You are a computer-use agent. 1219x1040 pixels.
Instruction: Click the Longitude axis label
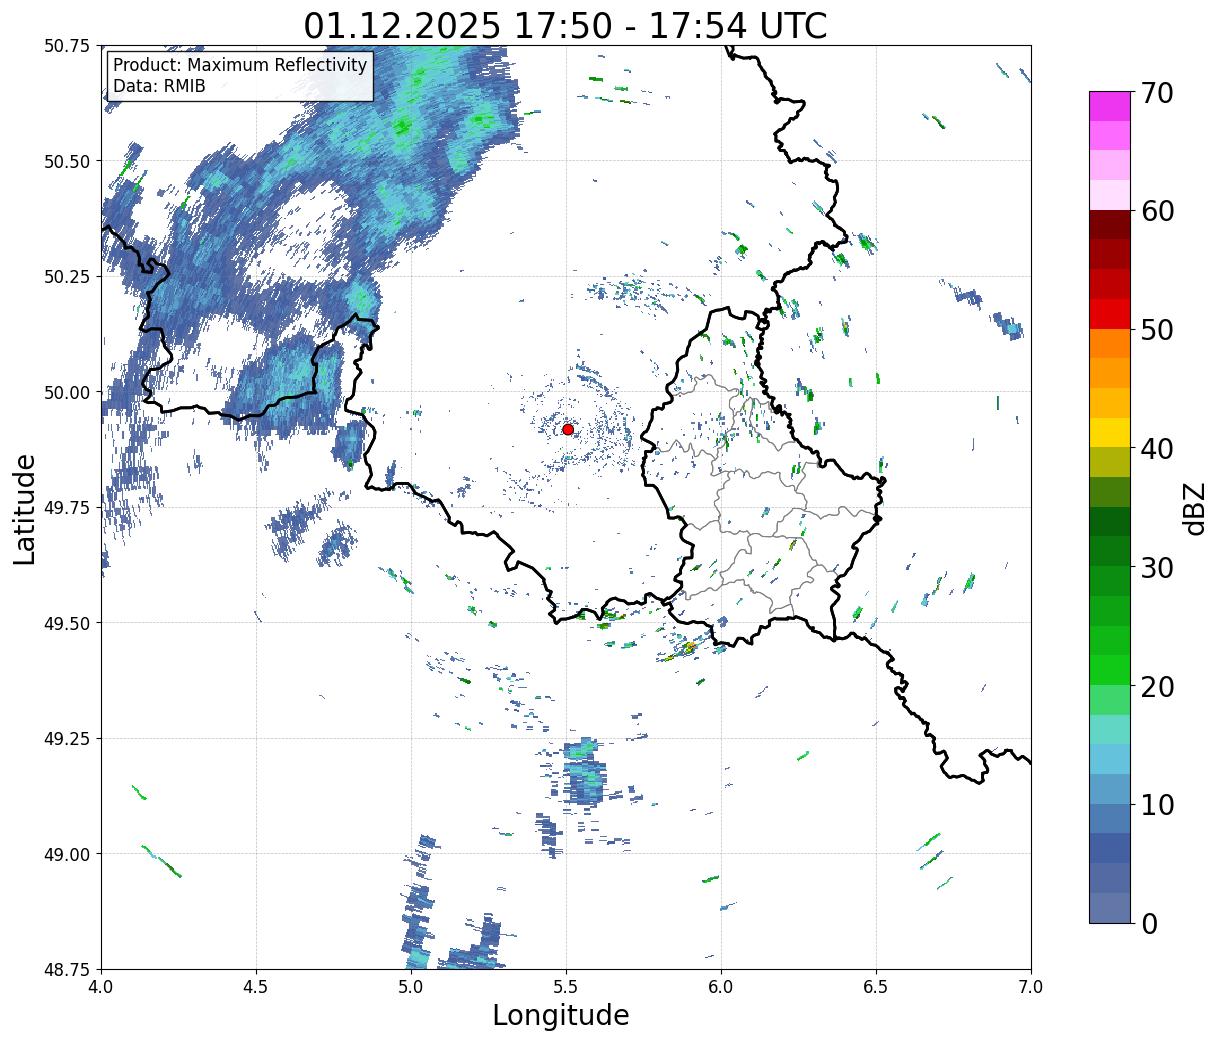(x=561, y=1015)
